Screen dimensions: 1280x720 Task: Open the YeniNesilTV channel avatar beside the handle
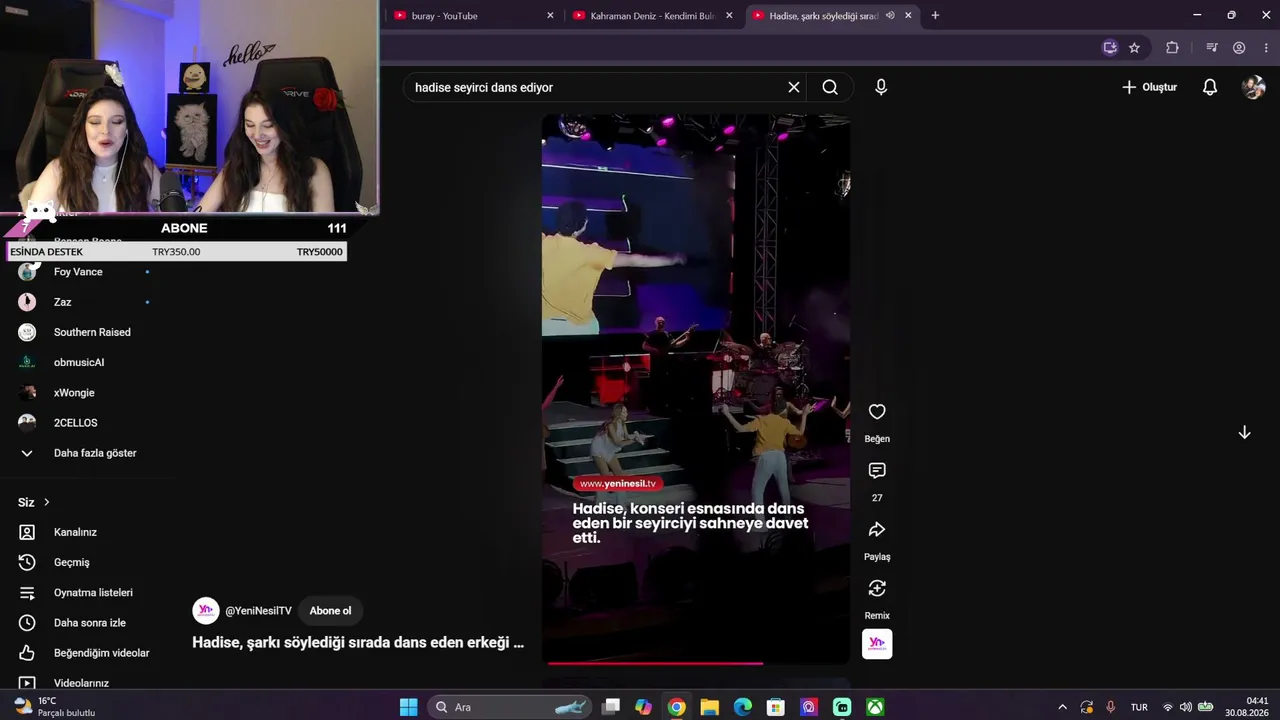(x=205, y=611)
